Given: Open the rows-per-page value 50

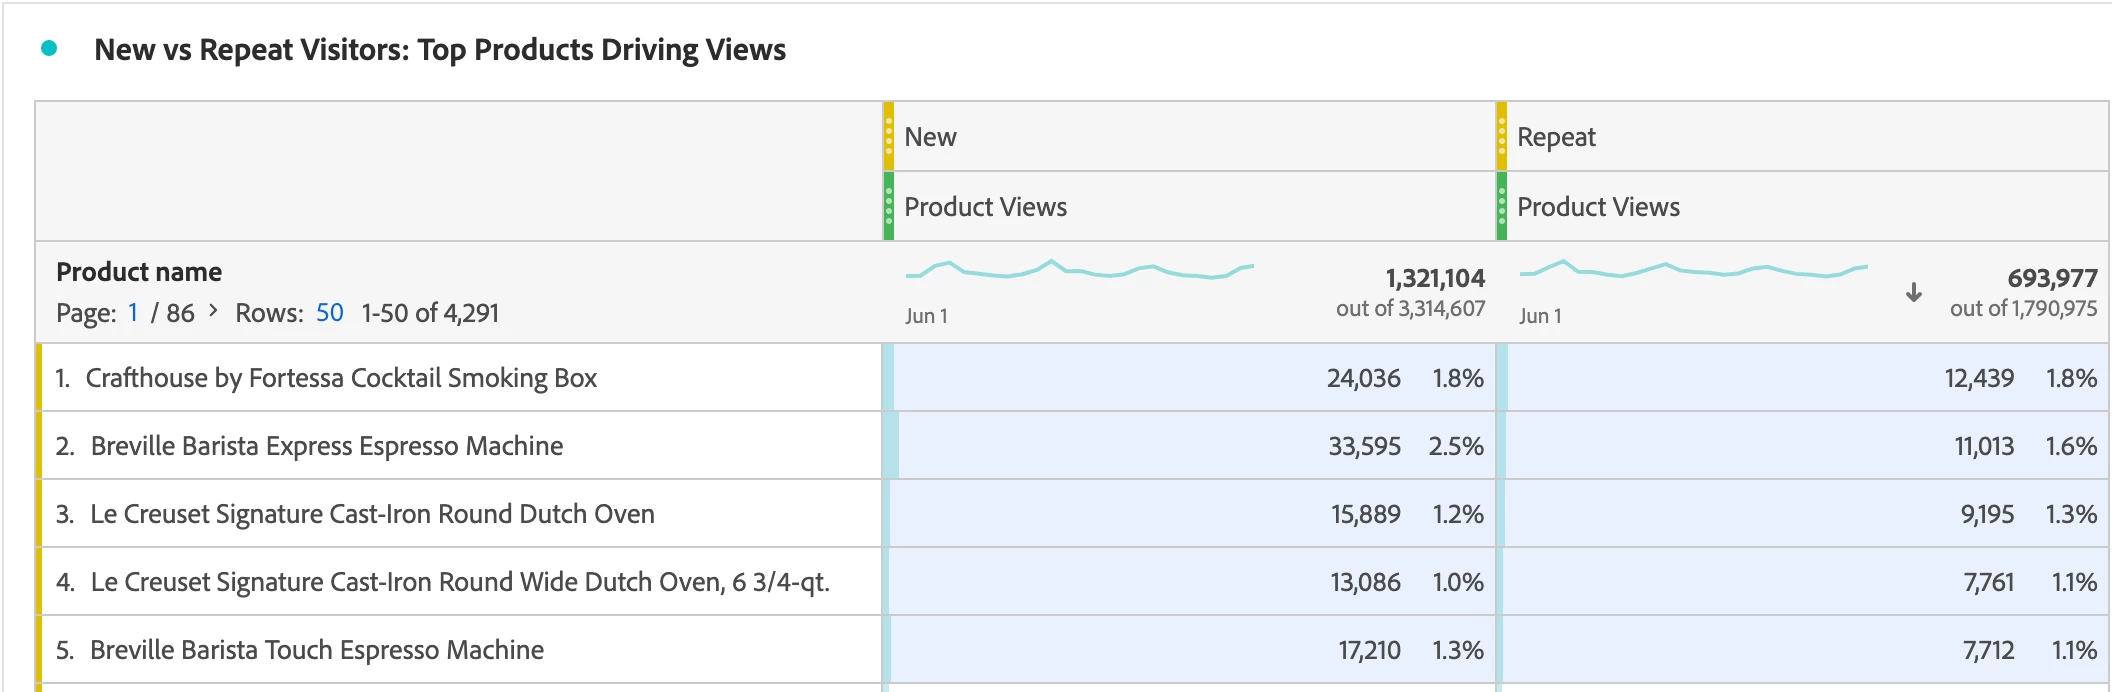Looking at the screenshot, I should [x=330, y=313].
